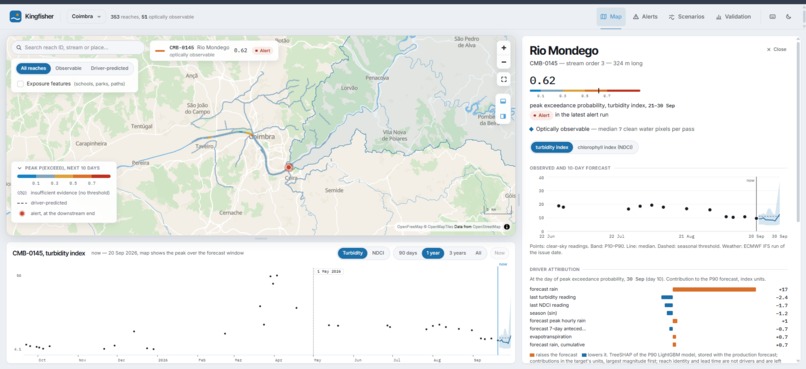This screenshot has height=369, width=806.
Task: Click the Vila Nova de Poiares map label
Action: [395, 135]
